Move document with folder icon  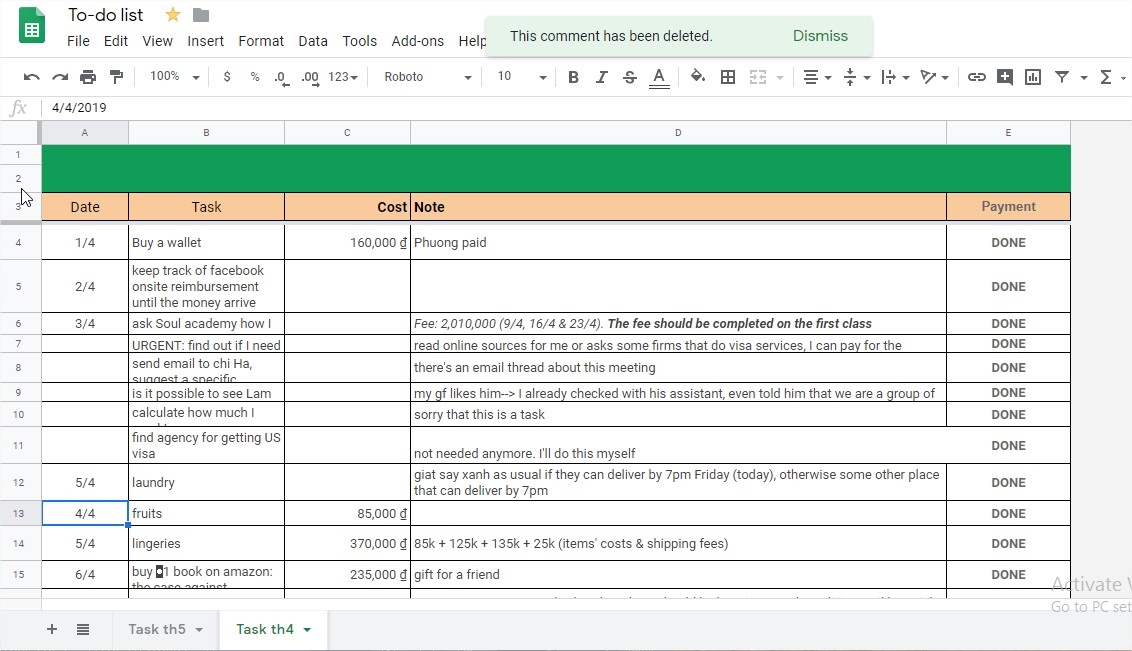pos(201,14)
